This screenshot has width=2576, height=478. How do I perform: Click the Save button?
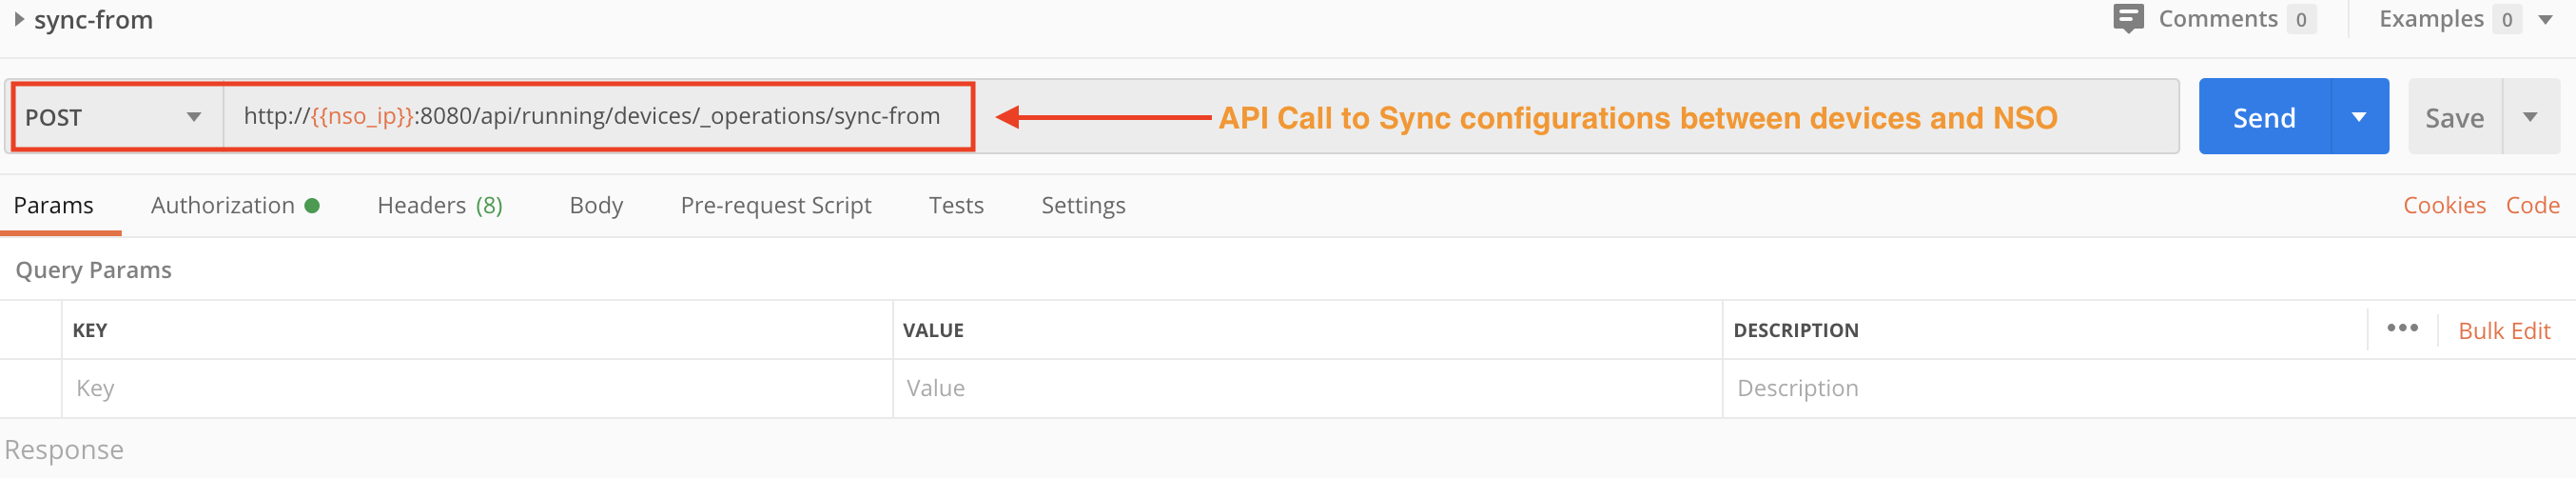pyautogui.click(x=2454, y=117)
